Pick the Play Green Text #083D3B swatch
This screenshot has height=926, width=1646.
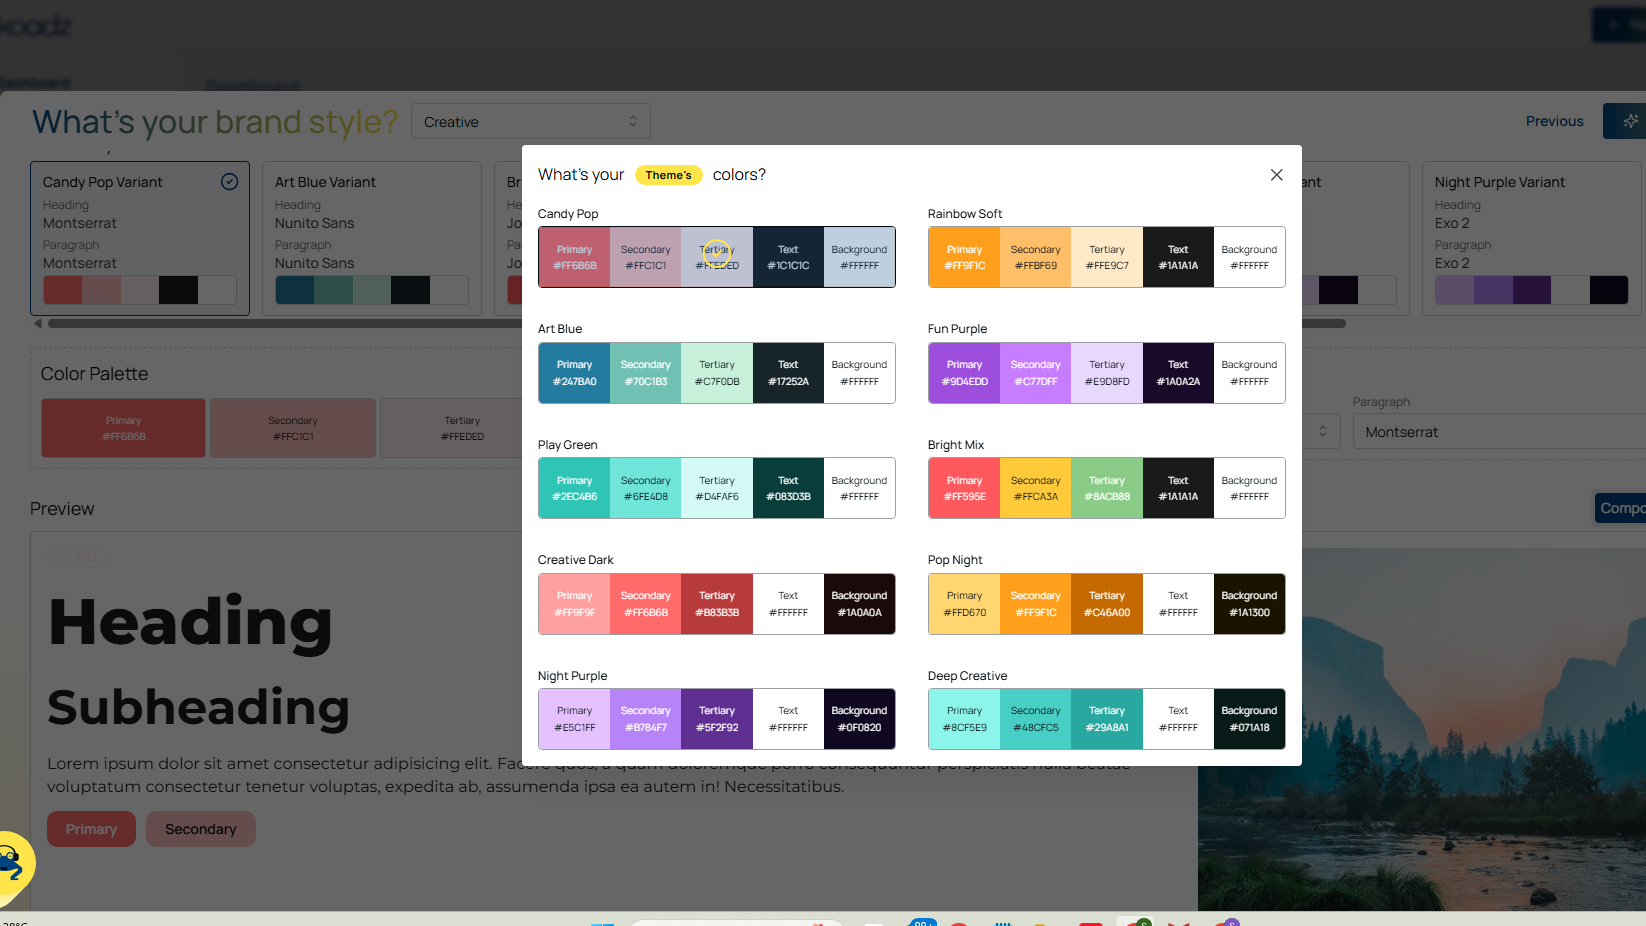[x=788, y=488]
